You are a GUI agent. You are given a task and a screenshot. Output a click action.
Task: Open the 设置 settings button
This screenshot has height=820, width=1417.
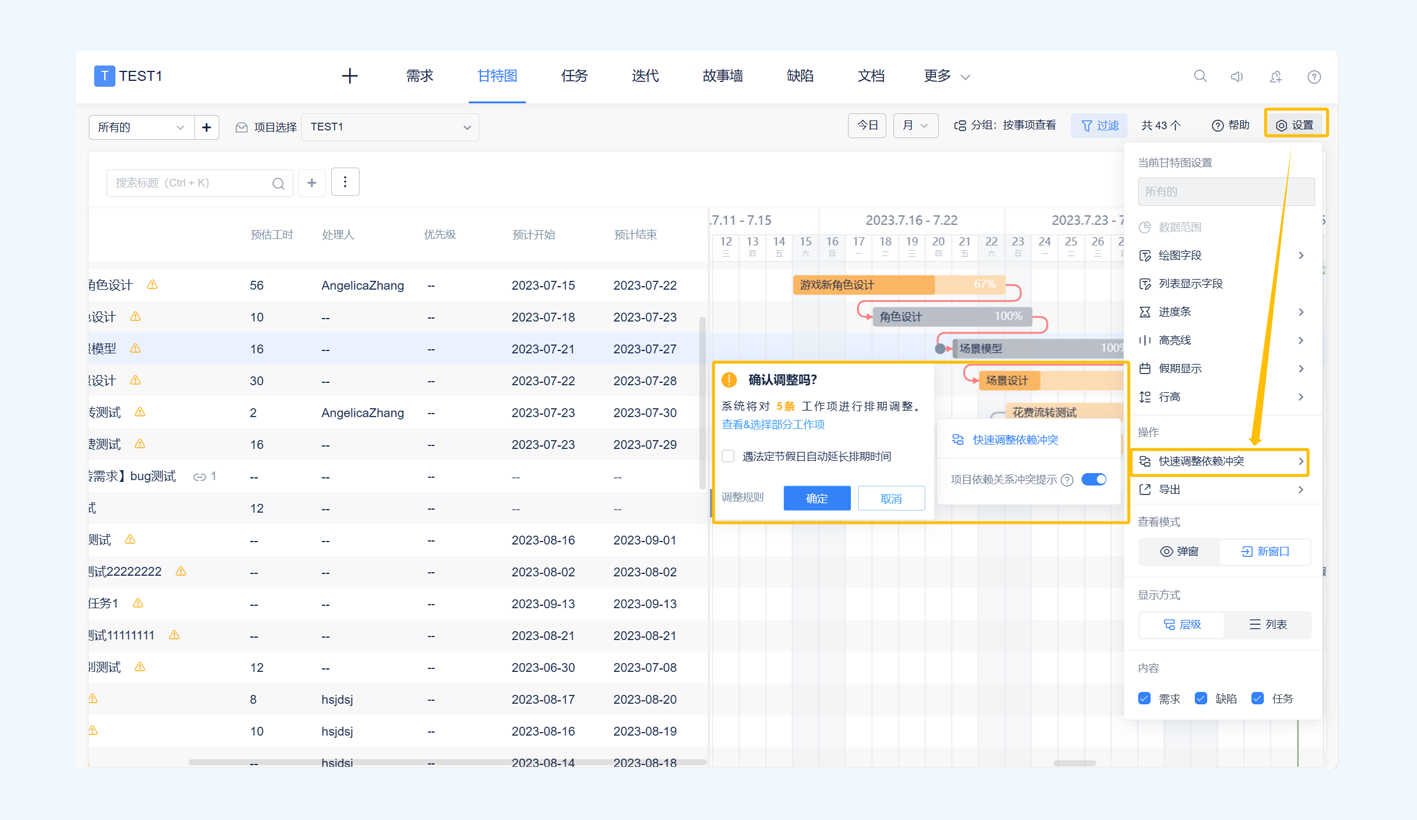[1295, 126]
